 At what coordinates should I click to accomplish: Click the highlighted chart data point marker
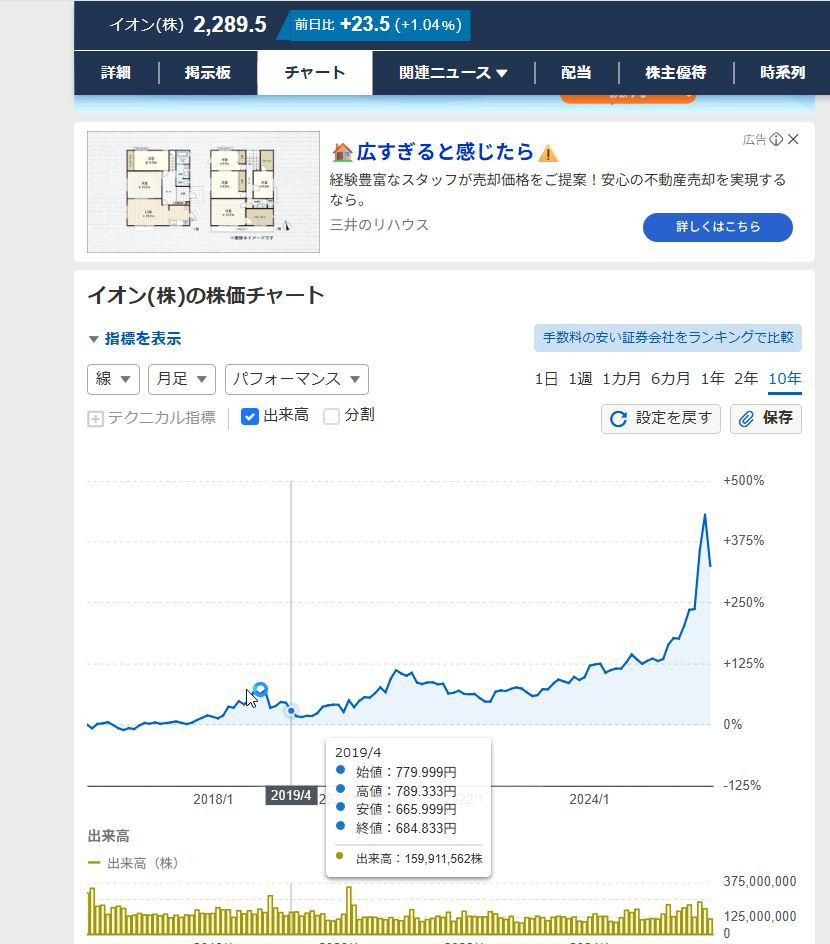click(x=260, y=689)
